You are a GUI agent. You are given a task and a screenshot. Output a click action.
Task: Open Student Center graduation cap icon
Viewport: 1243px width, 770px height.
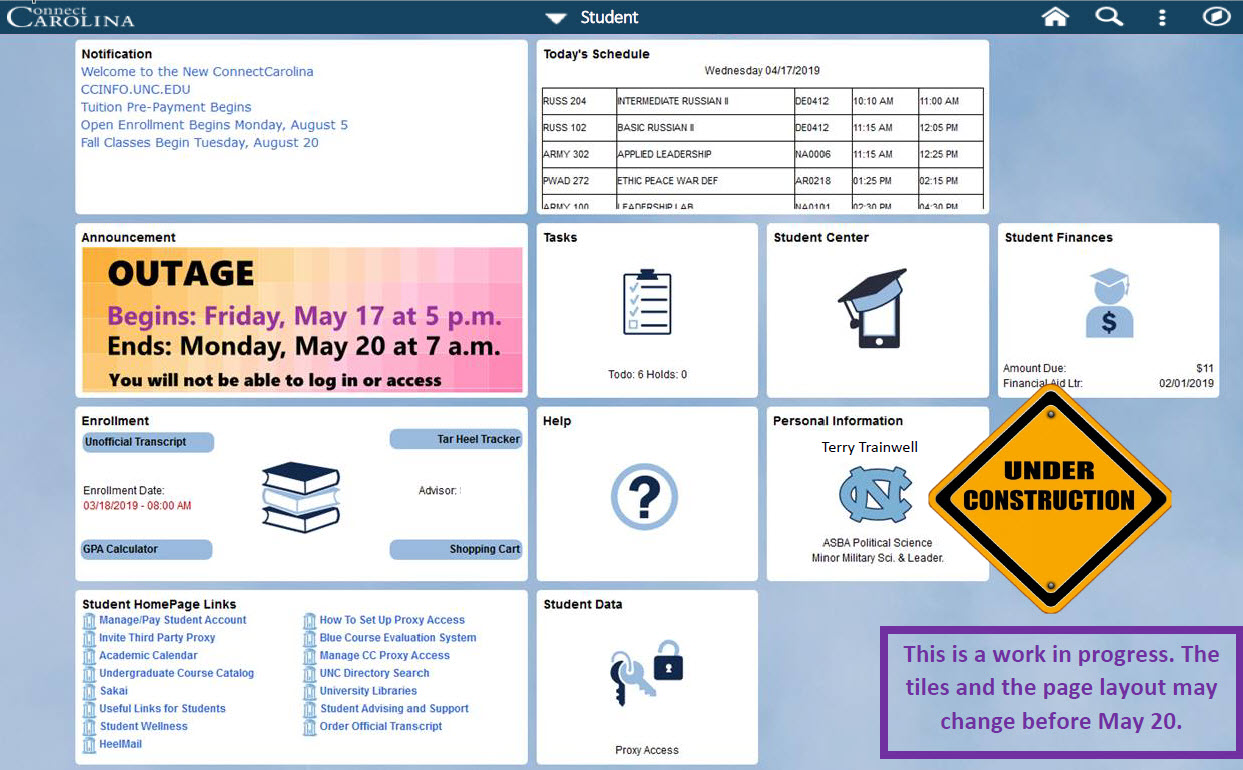coord(872,308)
